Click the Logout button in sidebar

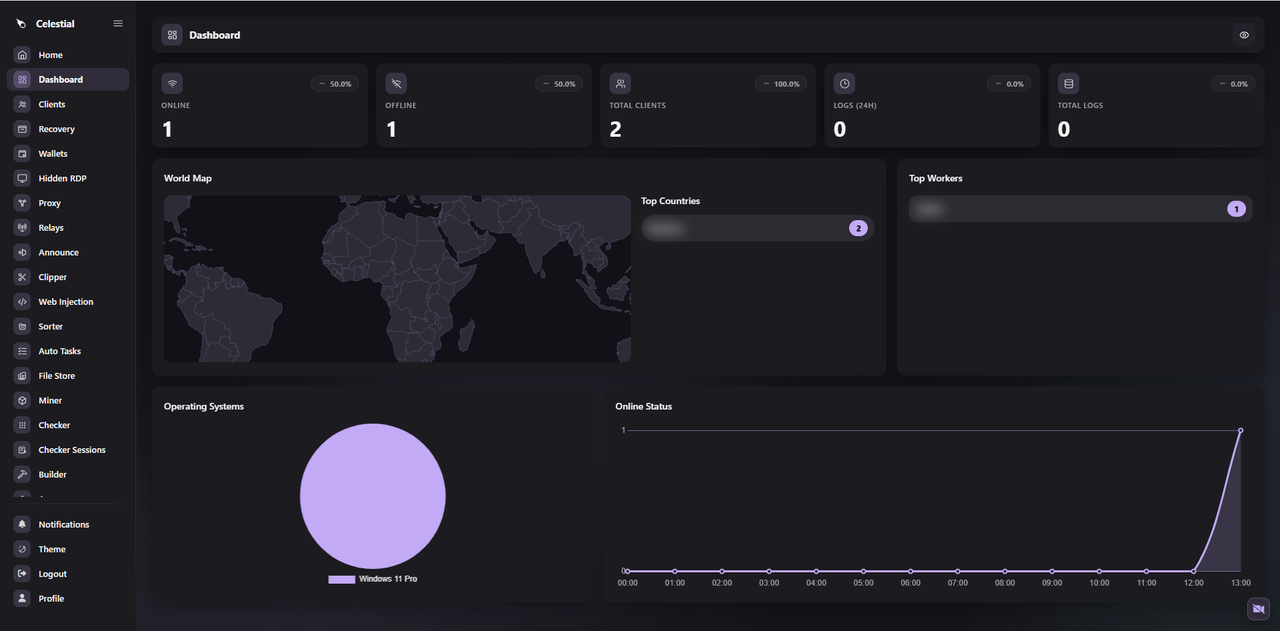click(x=68, y=574)
